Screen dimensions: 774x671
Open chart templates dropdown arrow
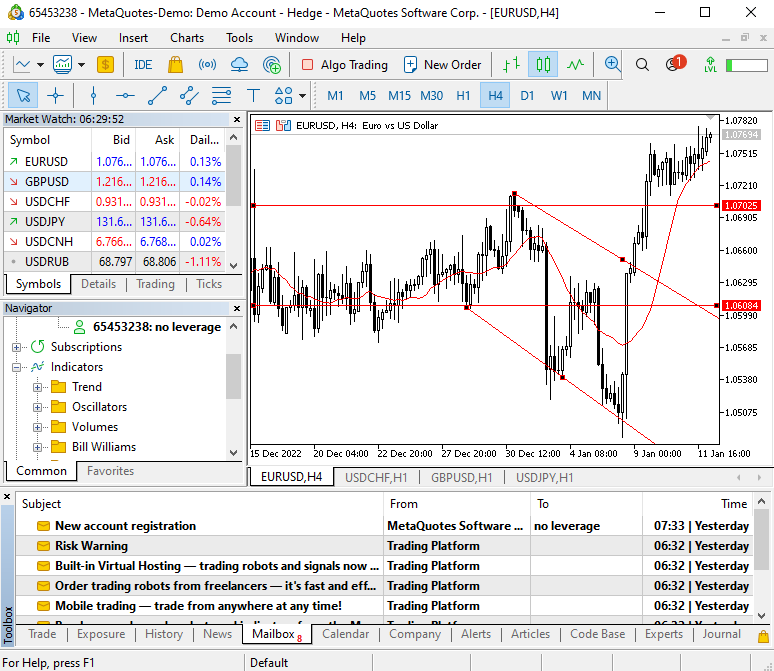tap(81, 65)
